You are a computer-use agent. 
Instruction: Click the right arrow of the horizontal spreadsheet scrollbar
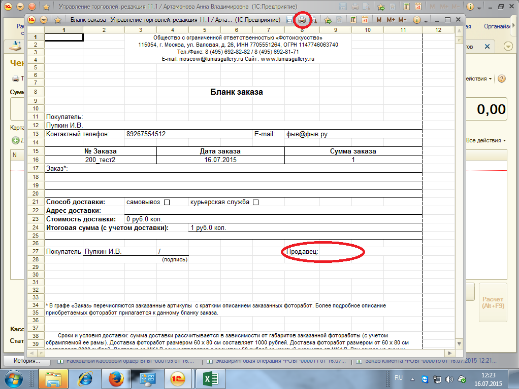click(x=449, y=353)
